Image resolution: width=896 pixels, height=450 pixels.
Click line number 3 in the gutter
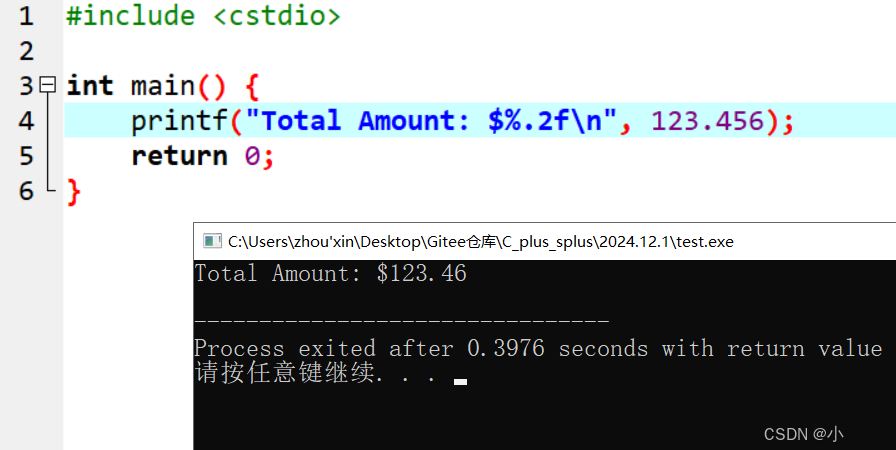(26, 86)
